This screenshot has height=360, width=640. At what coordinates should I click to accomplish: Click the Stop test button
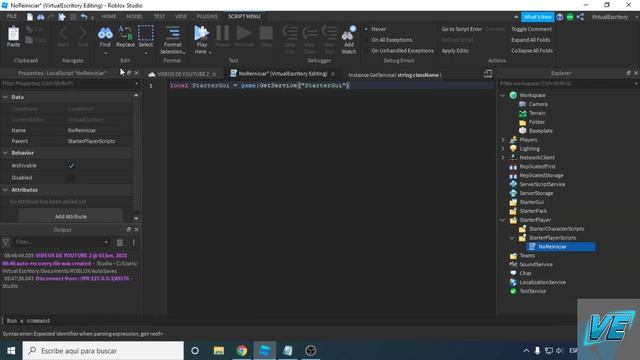266,33
